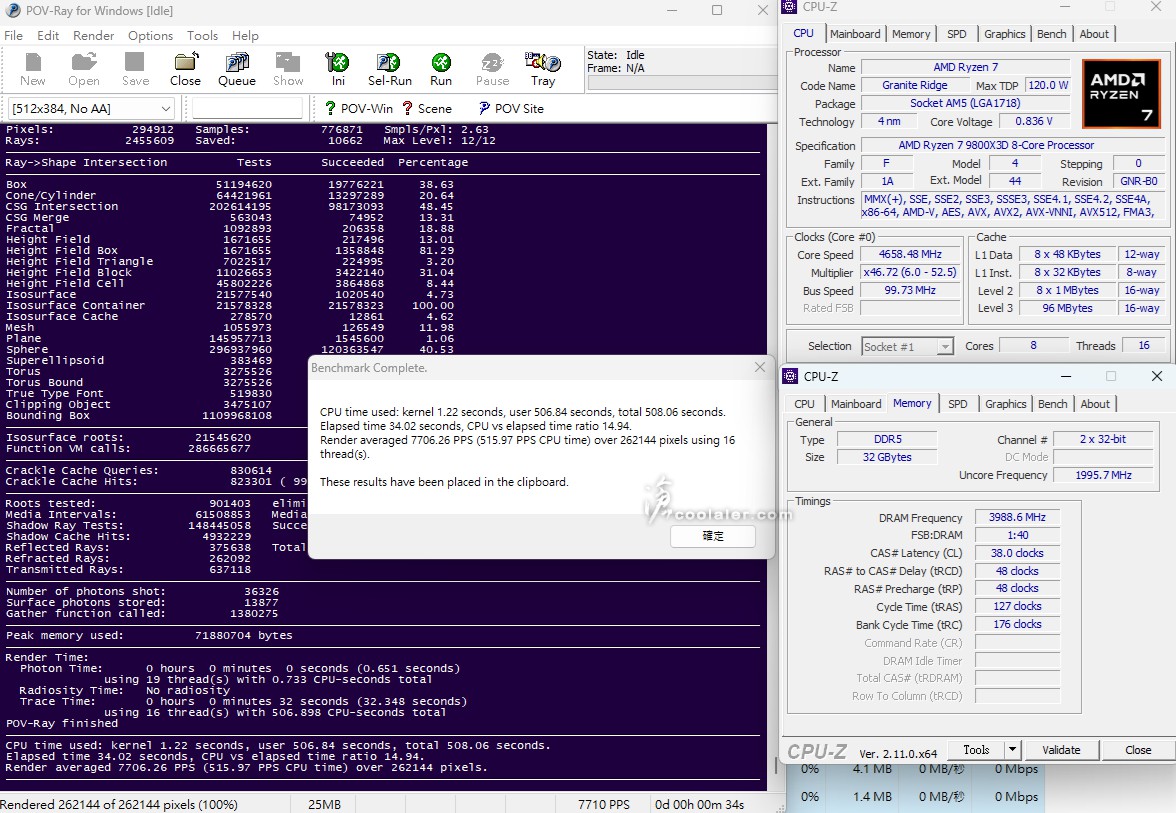Click the Show render window icon
This screenshot has height=813, width=1176.
[288, 70]
